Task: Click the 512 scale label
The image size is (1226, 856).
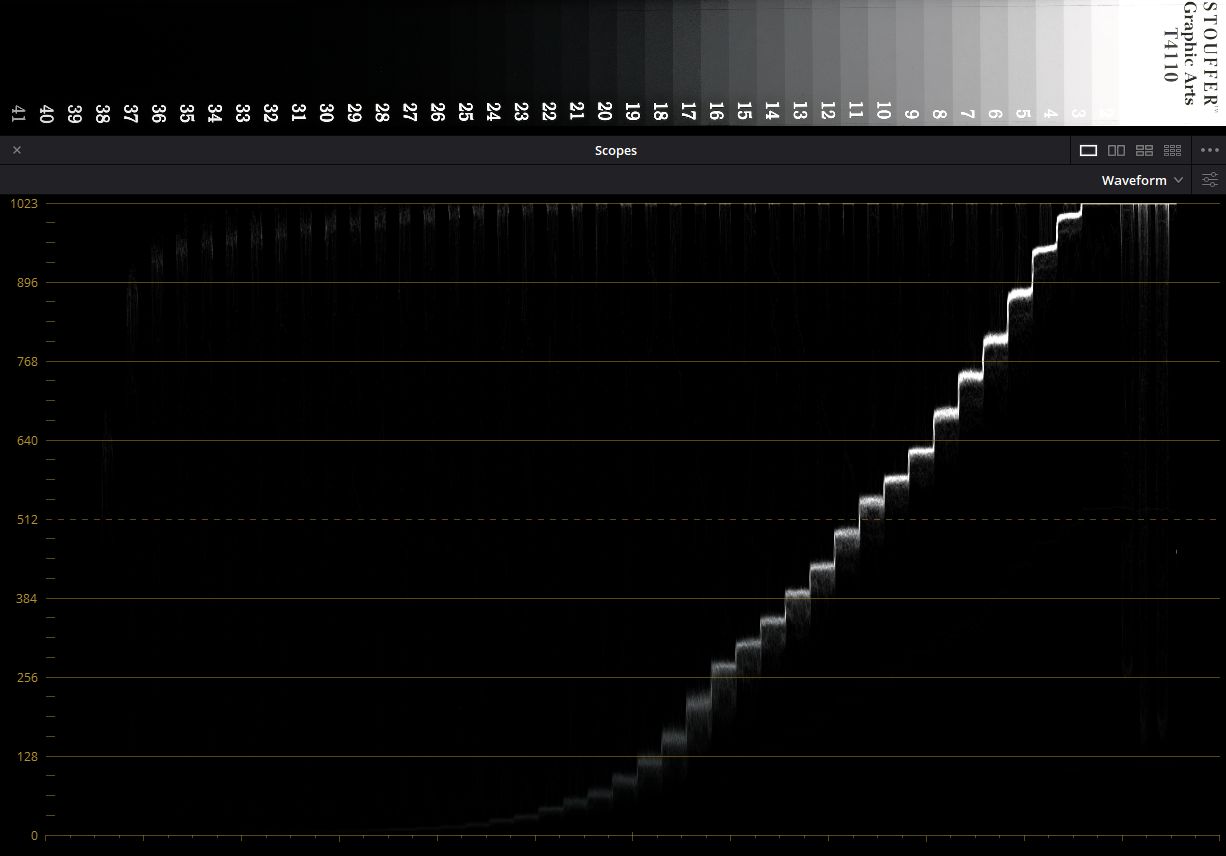Action: click(x=28, y=519)
